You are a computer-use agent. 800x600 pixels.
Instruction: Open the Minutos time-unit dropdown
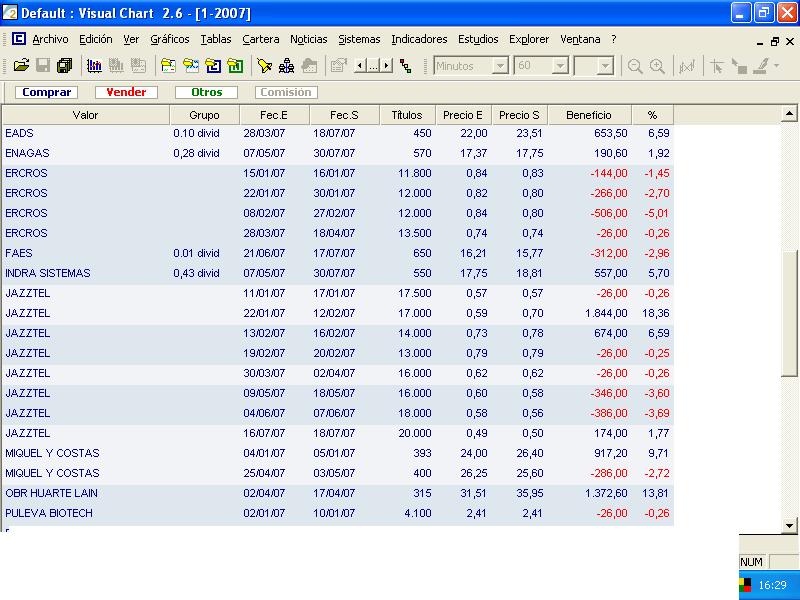coord(501,66)
